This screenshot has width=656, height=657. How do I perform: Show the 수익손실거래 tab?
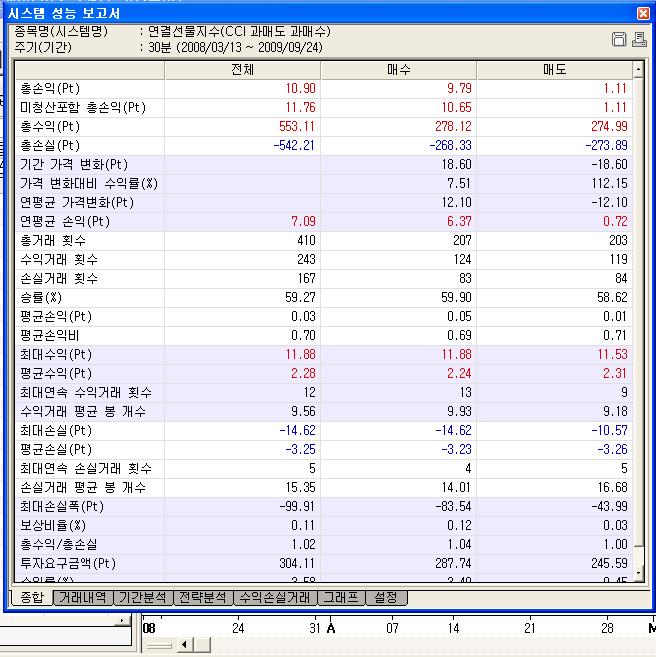(274, 598)
